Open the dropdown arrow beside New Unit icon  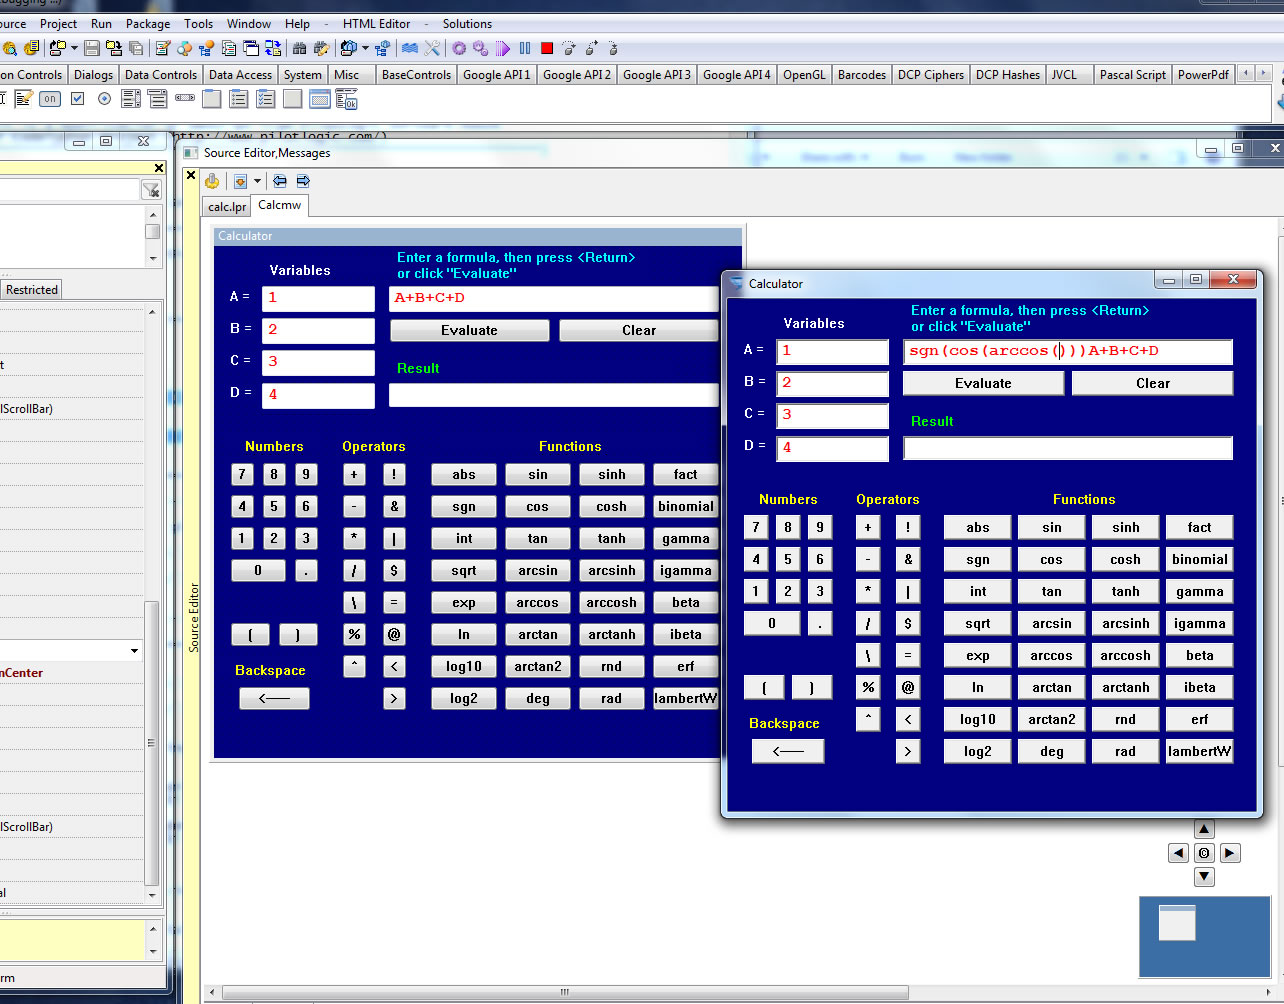click(x=74, y=48)
